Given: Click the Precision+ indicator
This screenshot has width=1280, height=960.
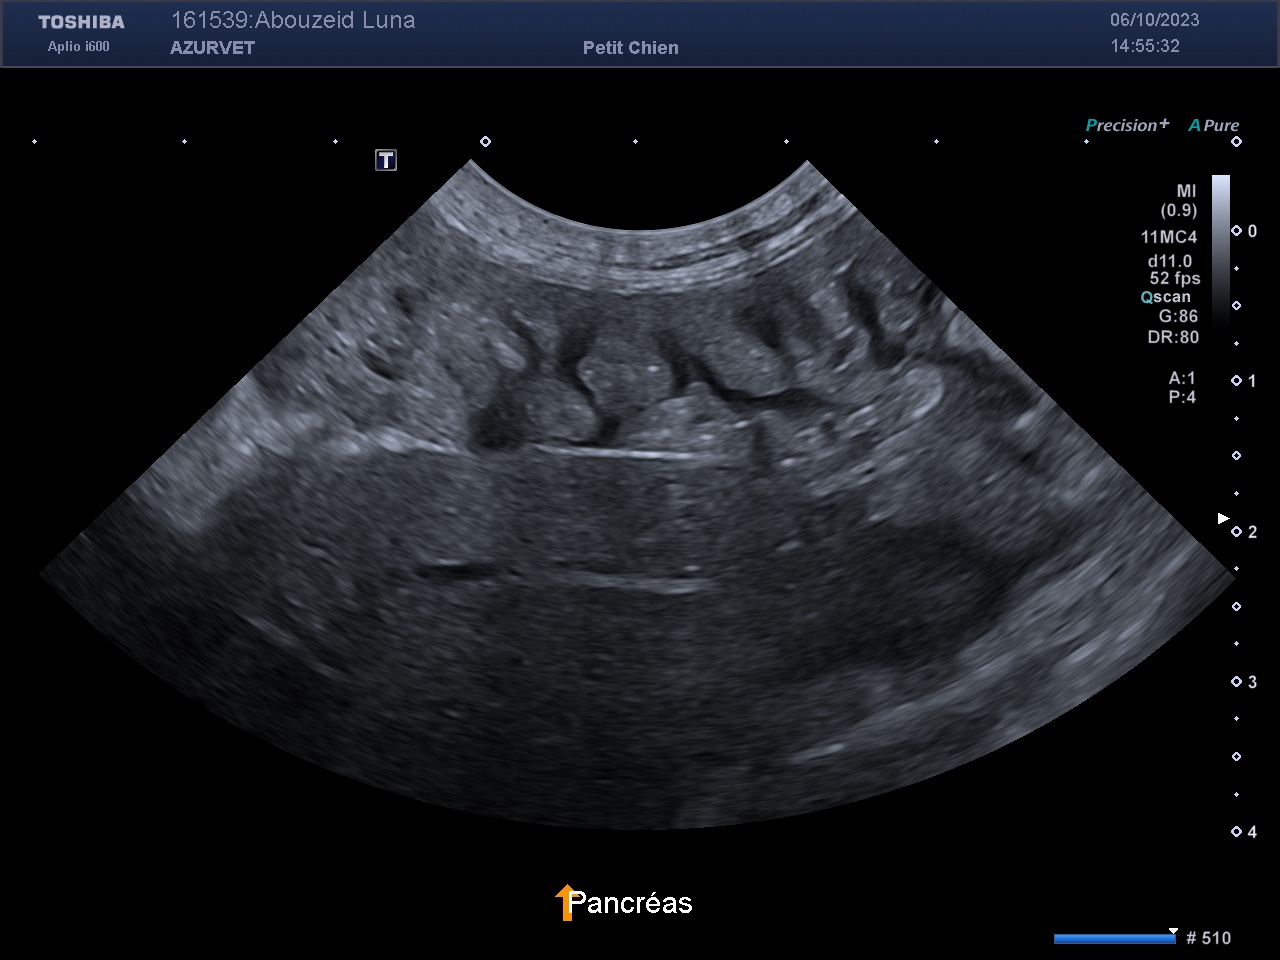Looking at the screenshot, I should pyautogui.click(x=1126, y=125).
